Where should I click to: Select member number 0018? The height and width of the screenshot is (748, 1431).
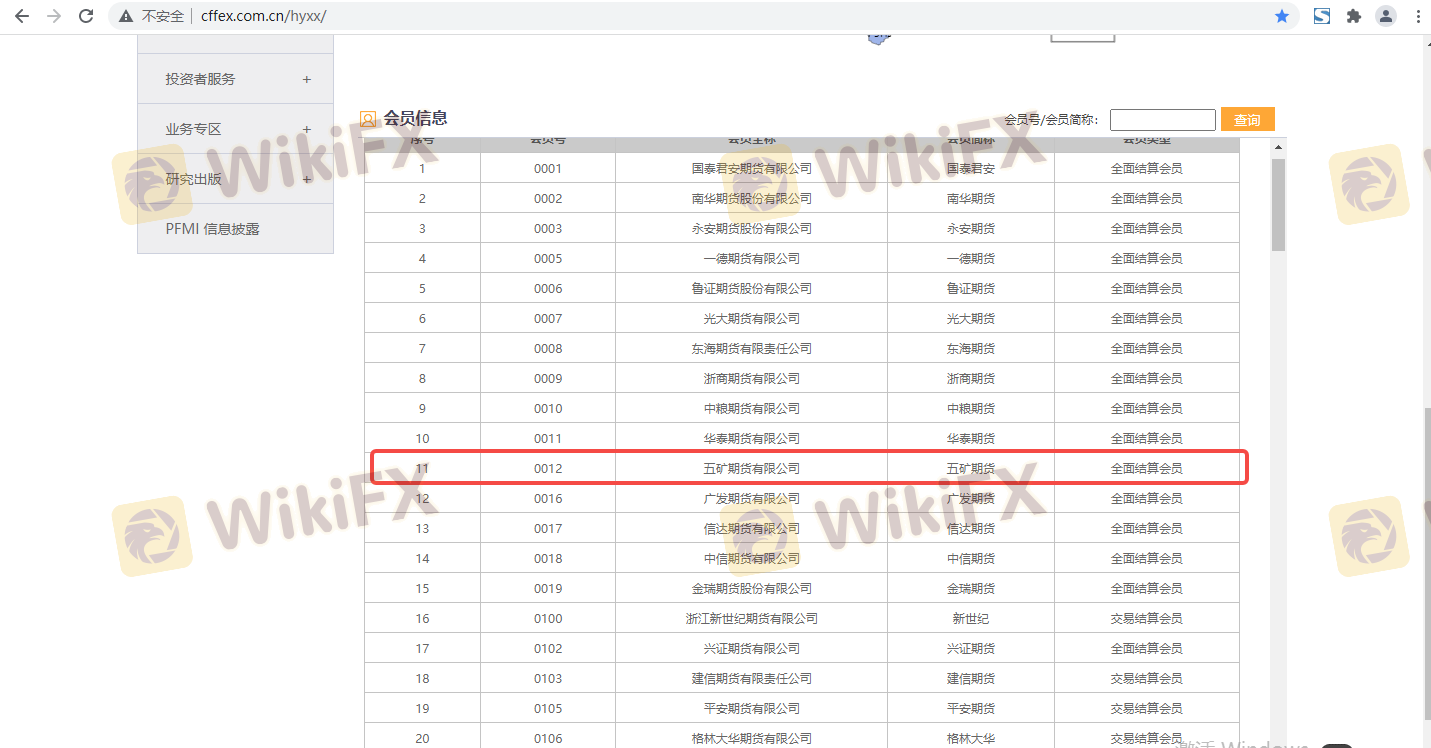coord(548,559)
